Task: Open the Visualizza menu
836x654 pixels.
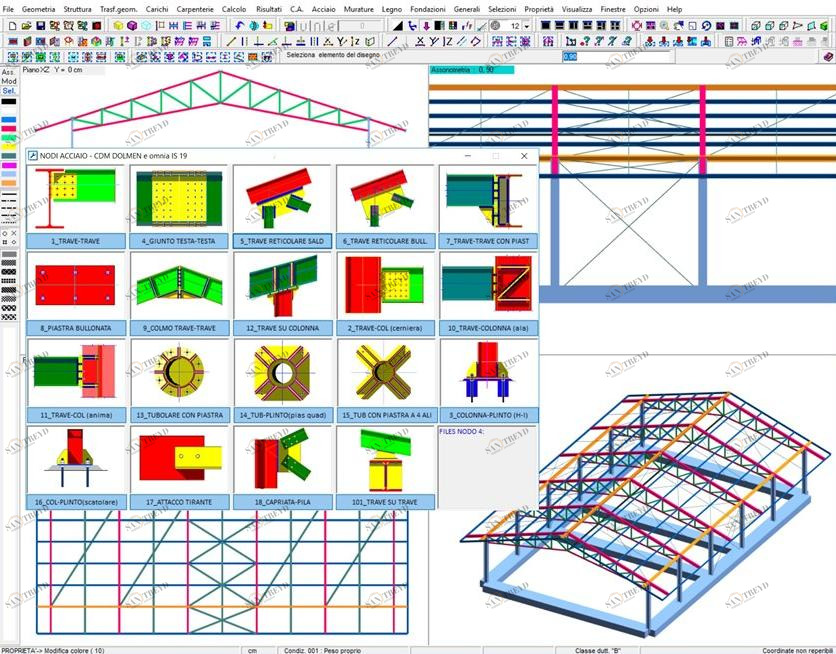Action: coord(576,8)
